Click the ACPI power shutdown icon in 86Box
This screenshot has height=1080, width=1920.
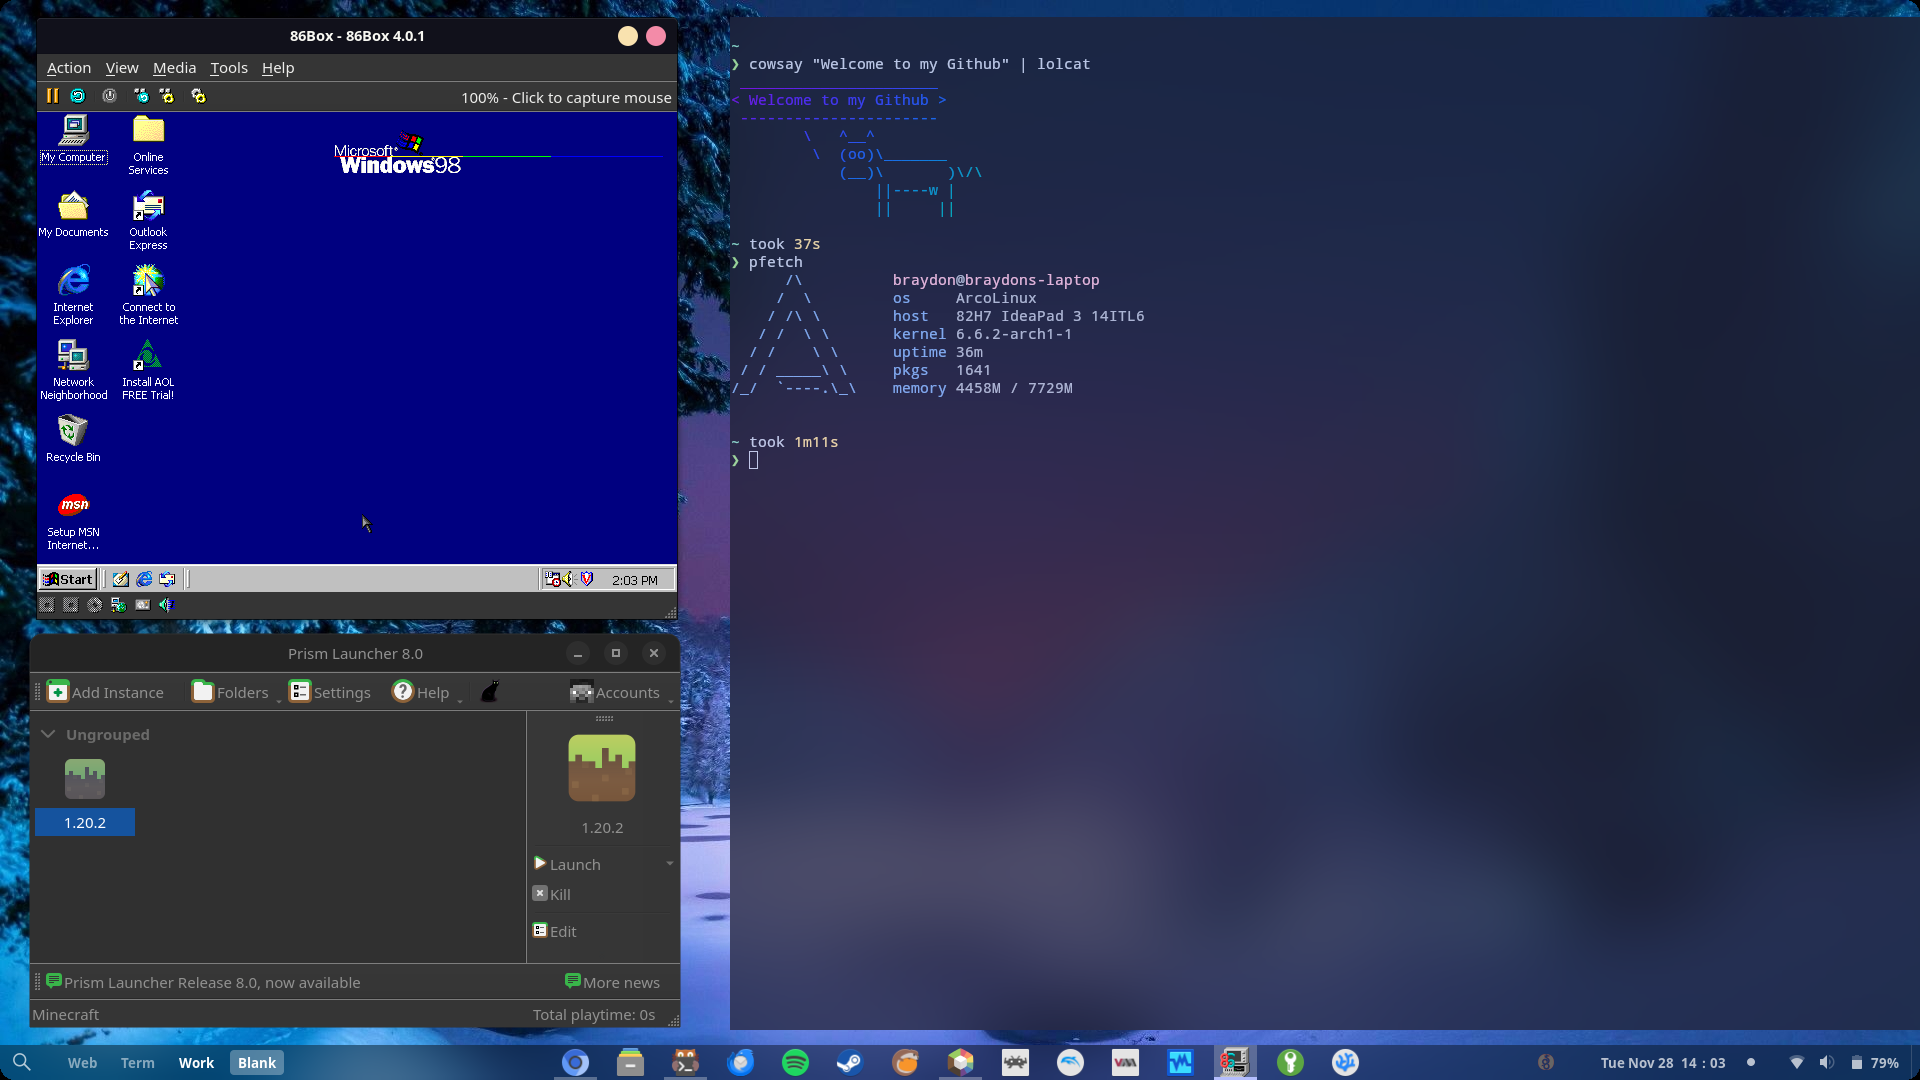click(110, 96)
